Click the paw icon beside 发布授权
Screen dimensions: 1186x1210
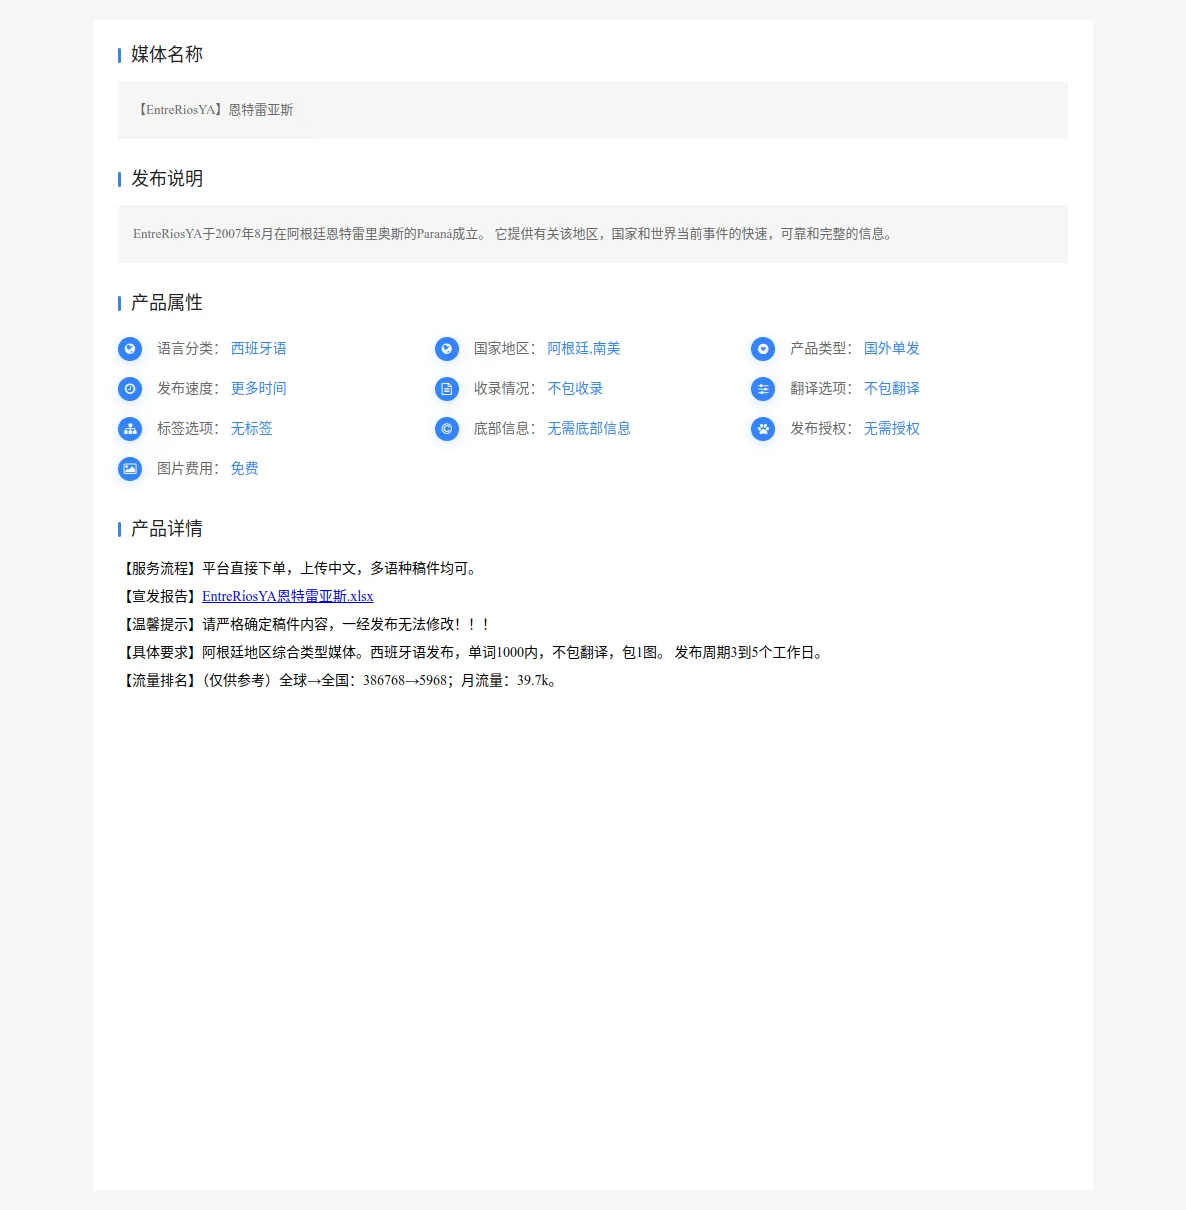(763, 429)
